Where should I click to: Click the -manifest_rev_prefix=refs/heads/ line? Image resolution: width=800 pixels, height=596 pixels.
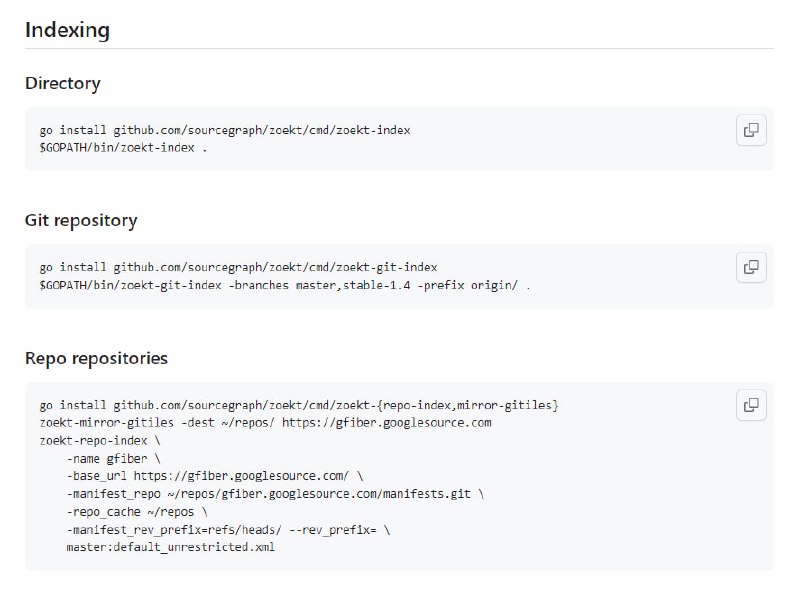pos(228,530)
